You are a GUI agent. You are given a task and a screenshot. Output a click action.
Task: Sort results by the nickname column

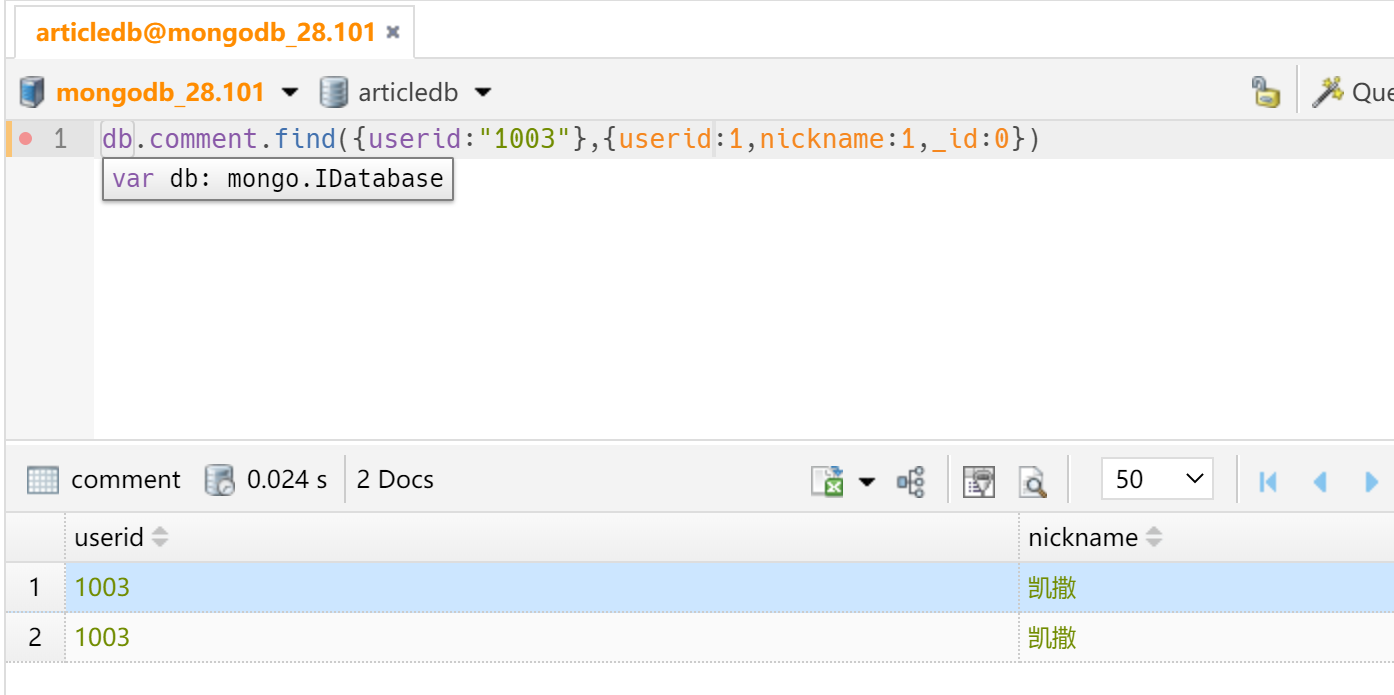1154,538
